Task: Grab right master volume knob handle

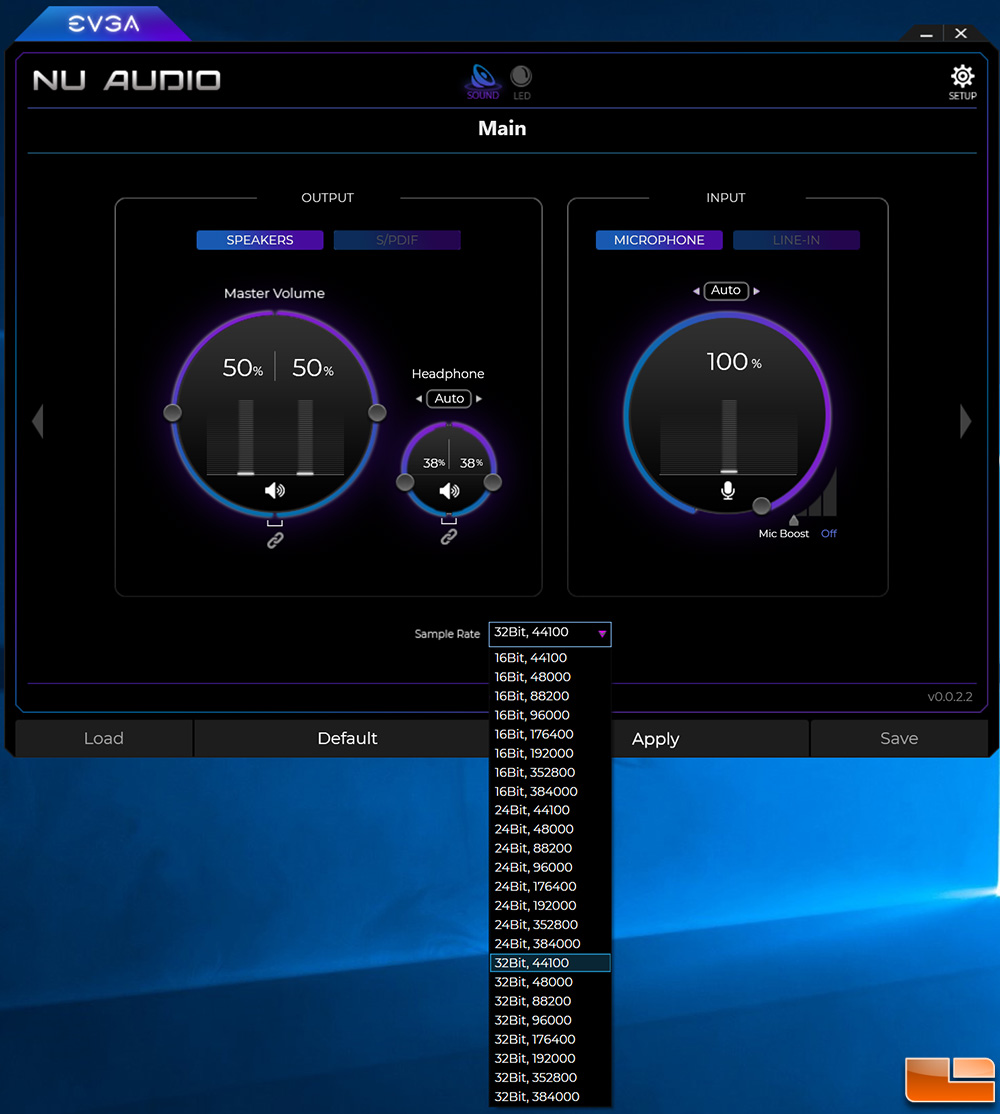Action: [x=377, y=412]
